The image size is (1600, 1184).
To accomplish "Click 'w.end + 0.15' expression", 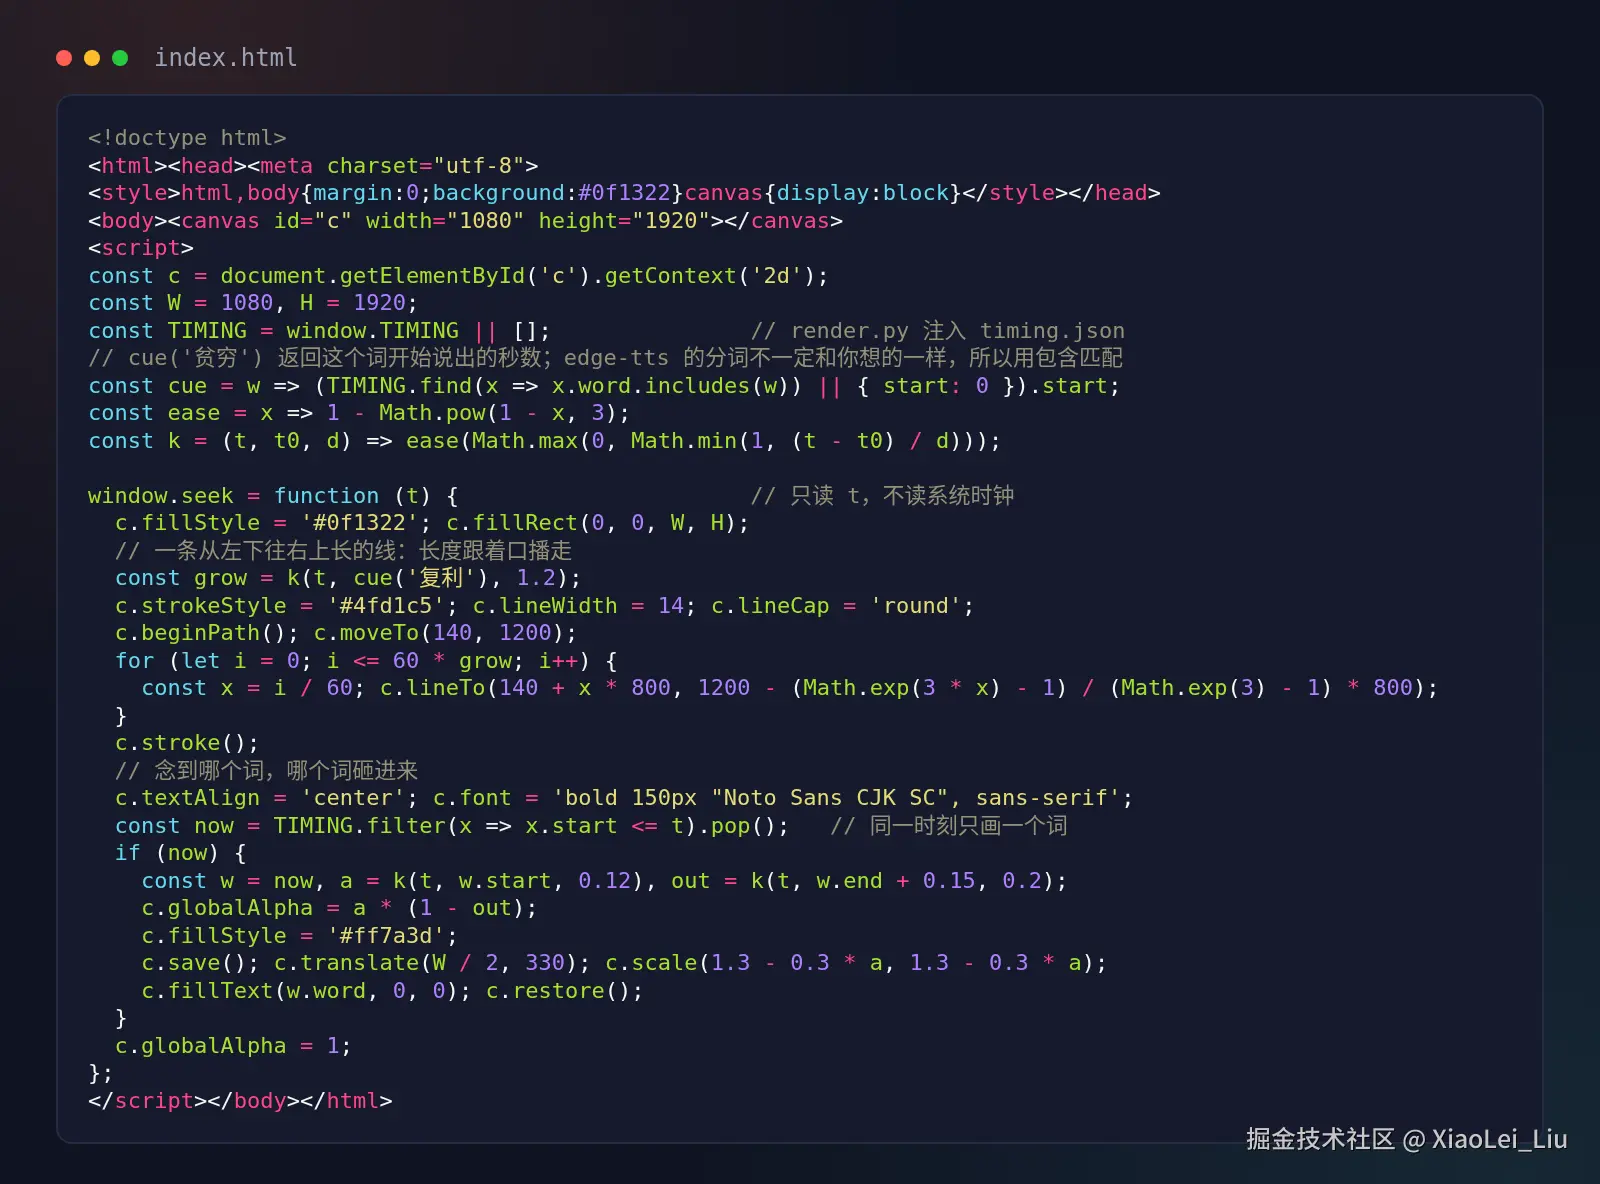I will coord(895,881).
